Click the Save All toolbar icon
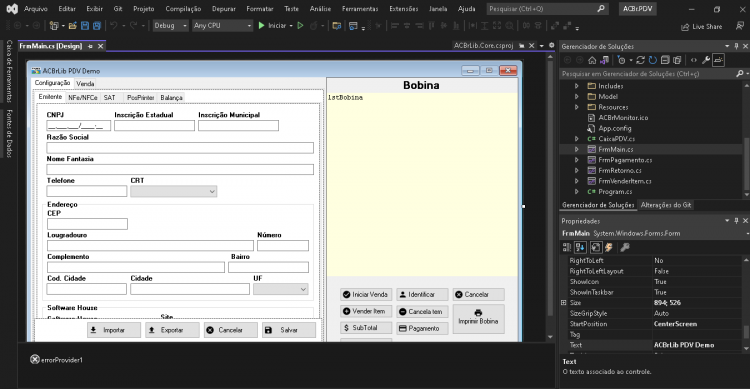 [x=97, y=26]
